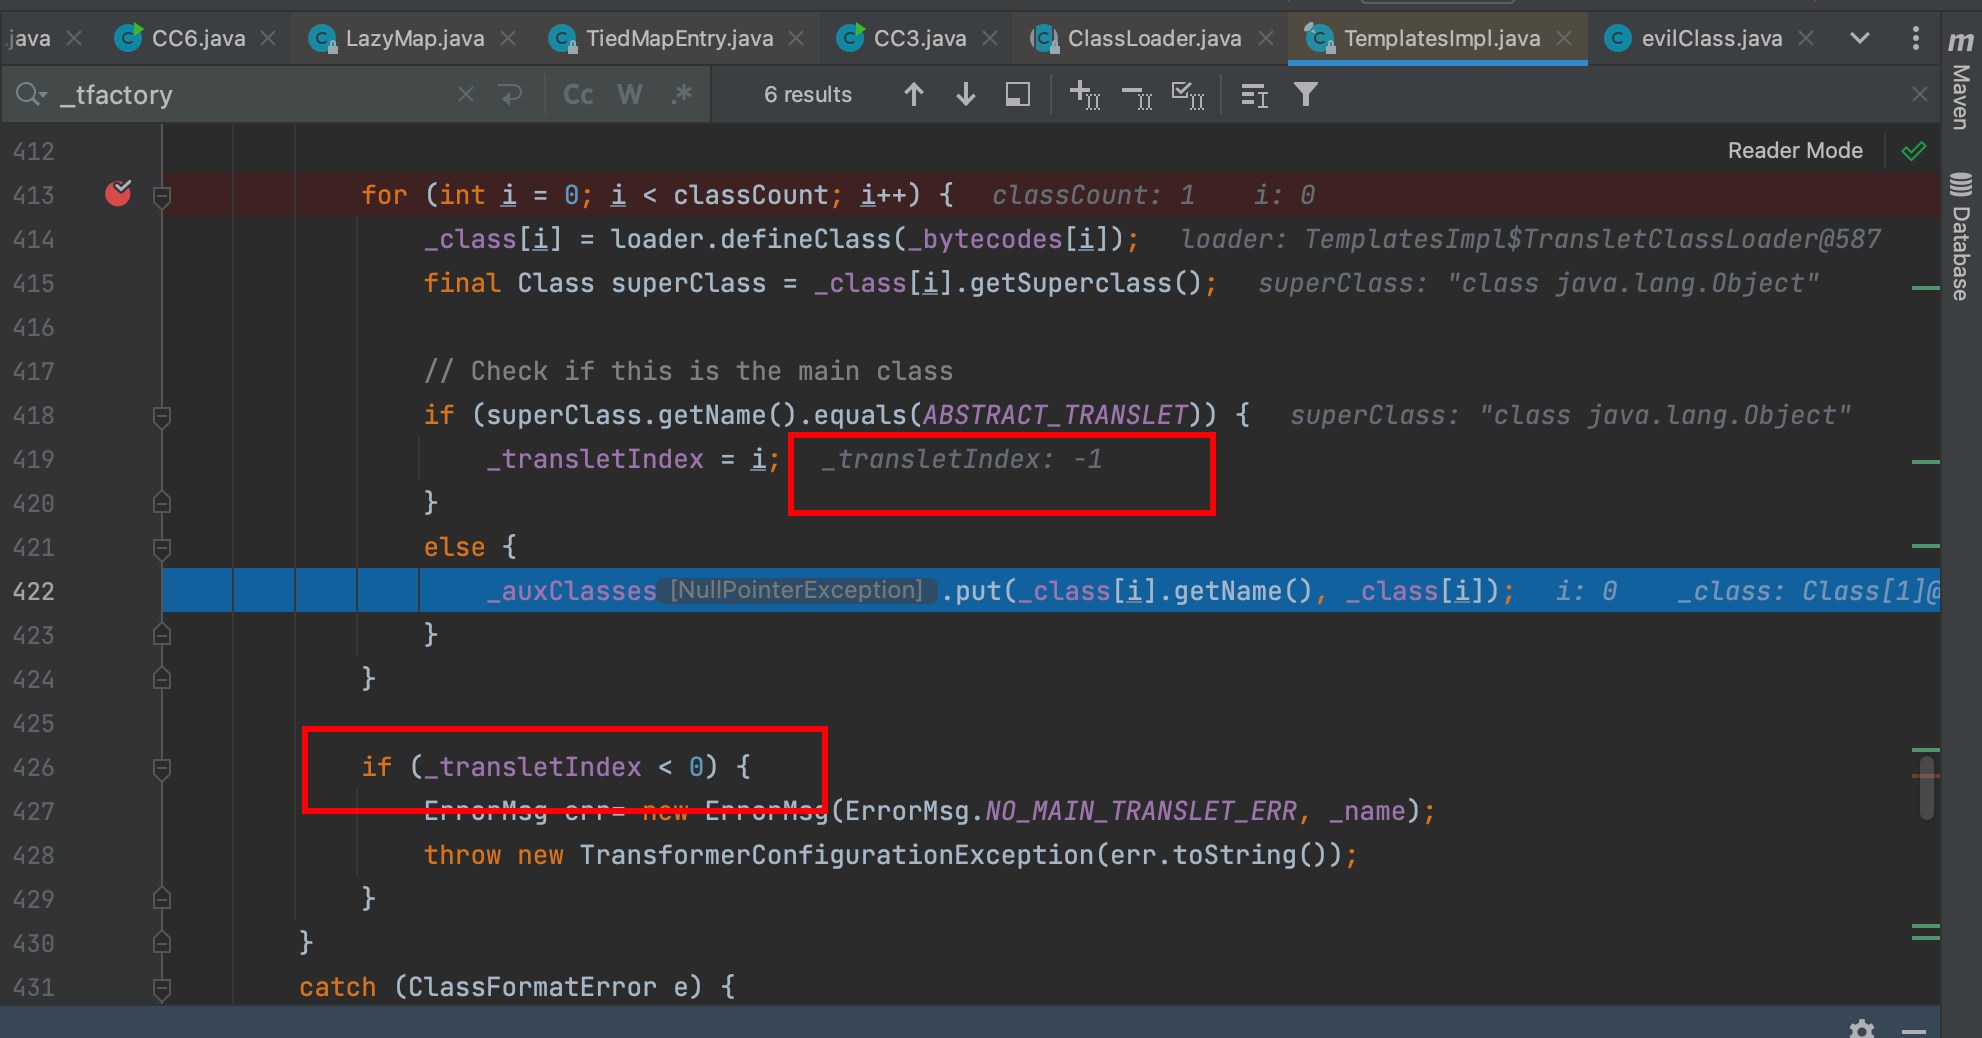
Task: Hide the bottom tool window
Action: click(1914, 1030)
